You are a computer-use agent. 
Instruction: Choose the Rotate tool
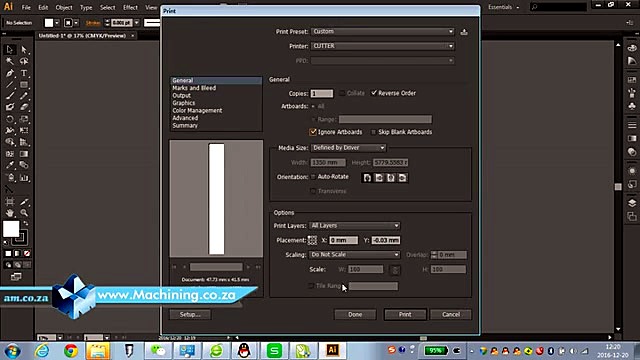(x=10, y=119)
